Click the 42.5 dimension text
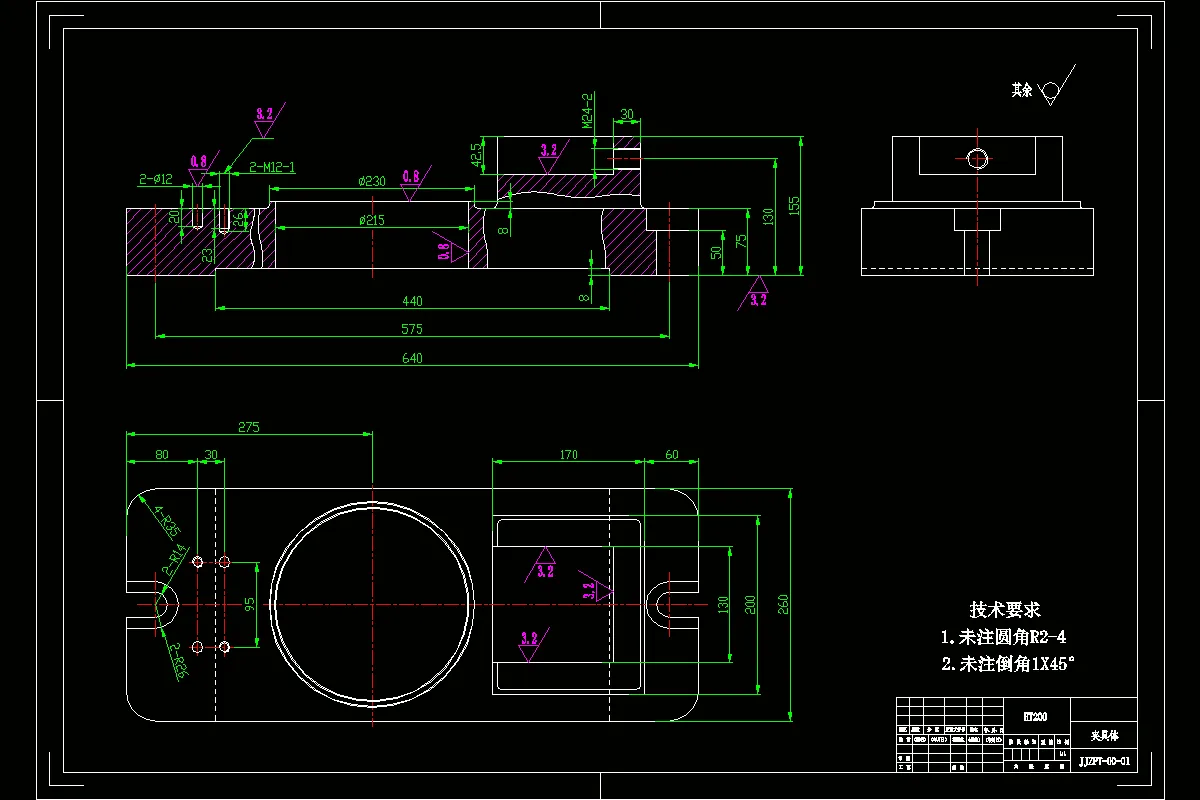Screen dimensions: 1200x800 coord(477,153)
